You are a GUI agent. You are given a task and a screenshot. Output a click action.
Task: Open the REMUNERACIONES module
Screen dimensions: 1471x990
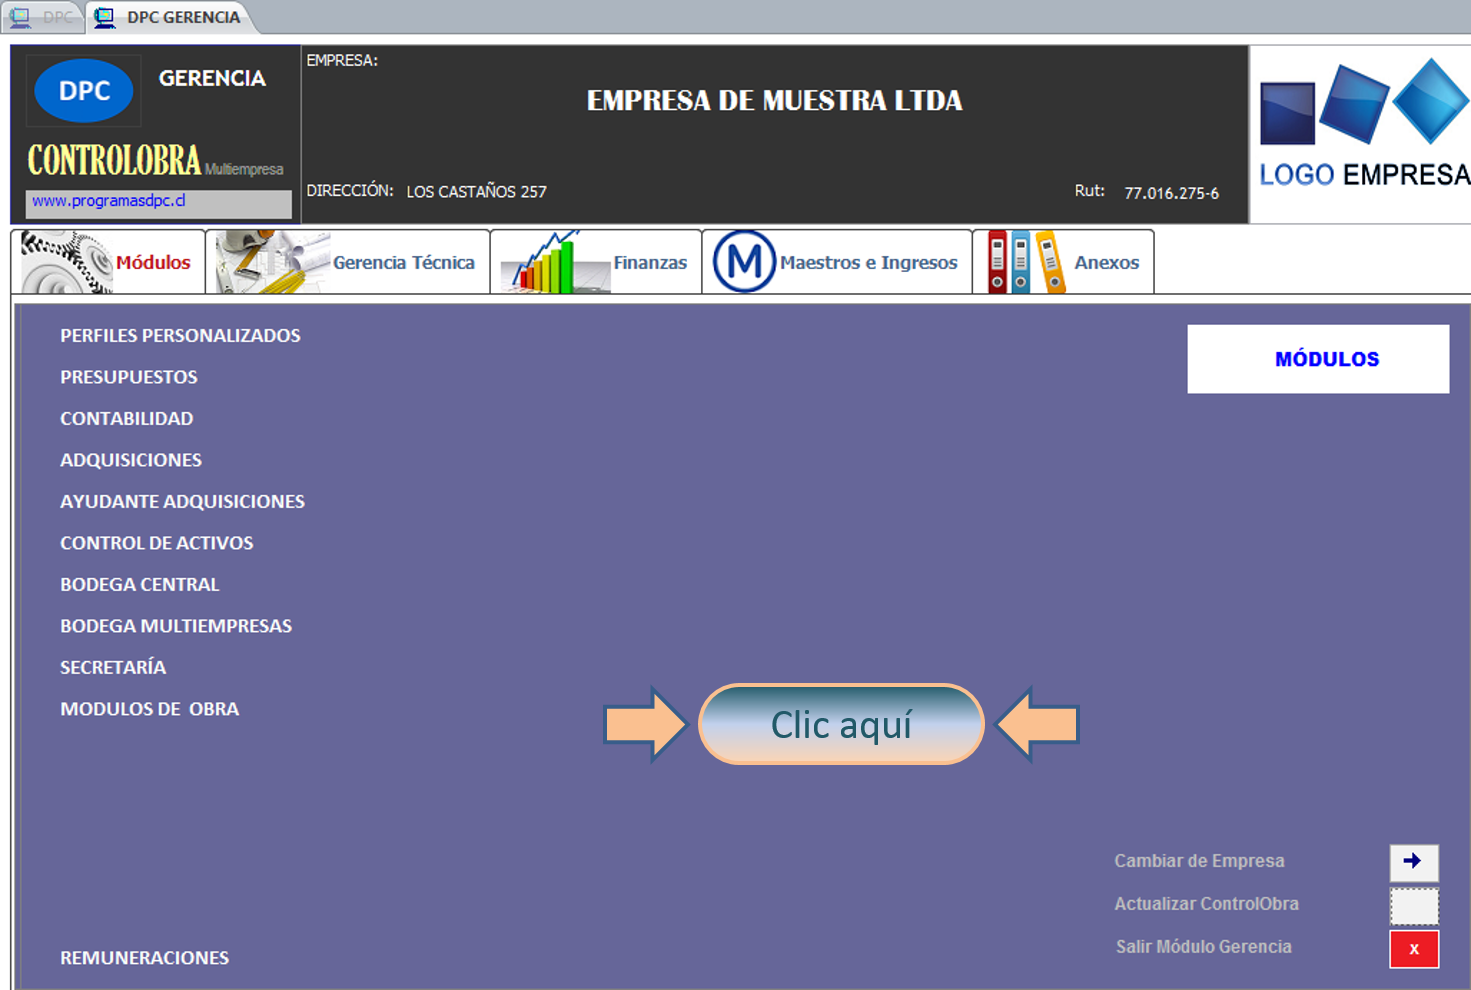[144, 957]
